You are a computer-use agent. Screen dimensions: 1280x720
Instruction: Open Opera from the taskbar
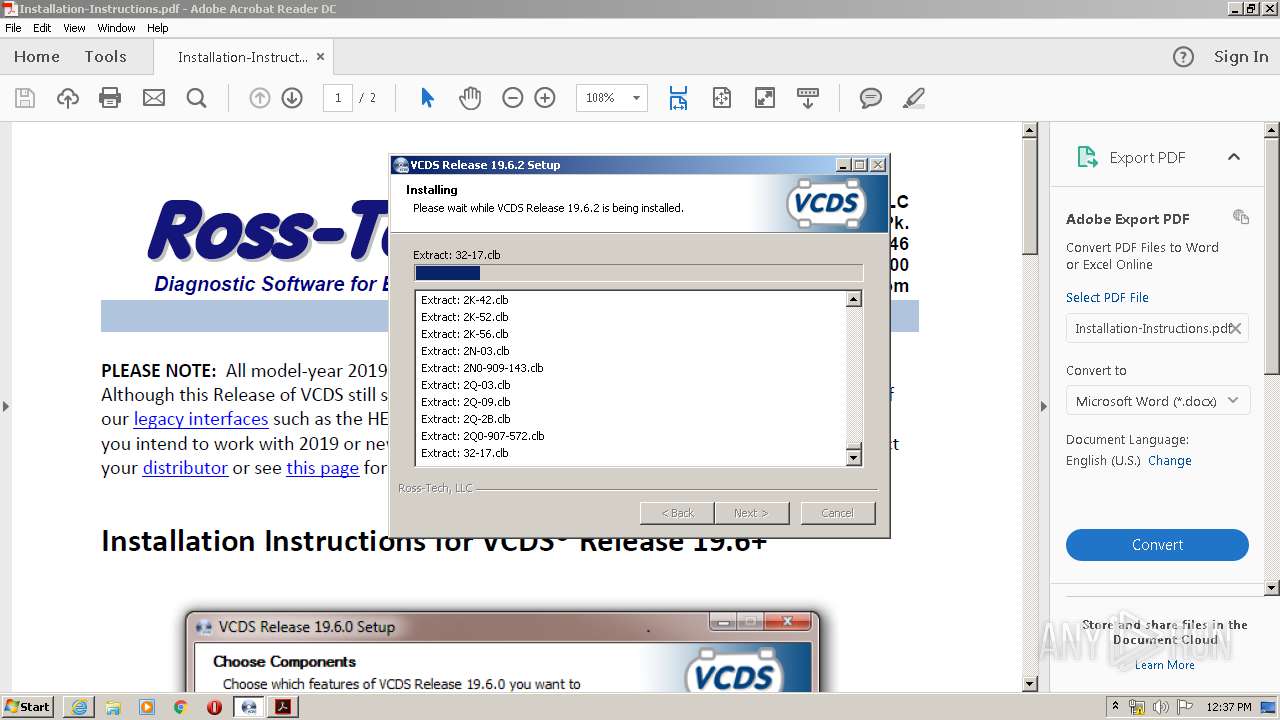(215, 707)
